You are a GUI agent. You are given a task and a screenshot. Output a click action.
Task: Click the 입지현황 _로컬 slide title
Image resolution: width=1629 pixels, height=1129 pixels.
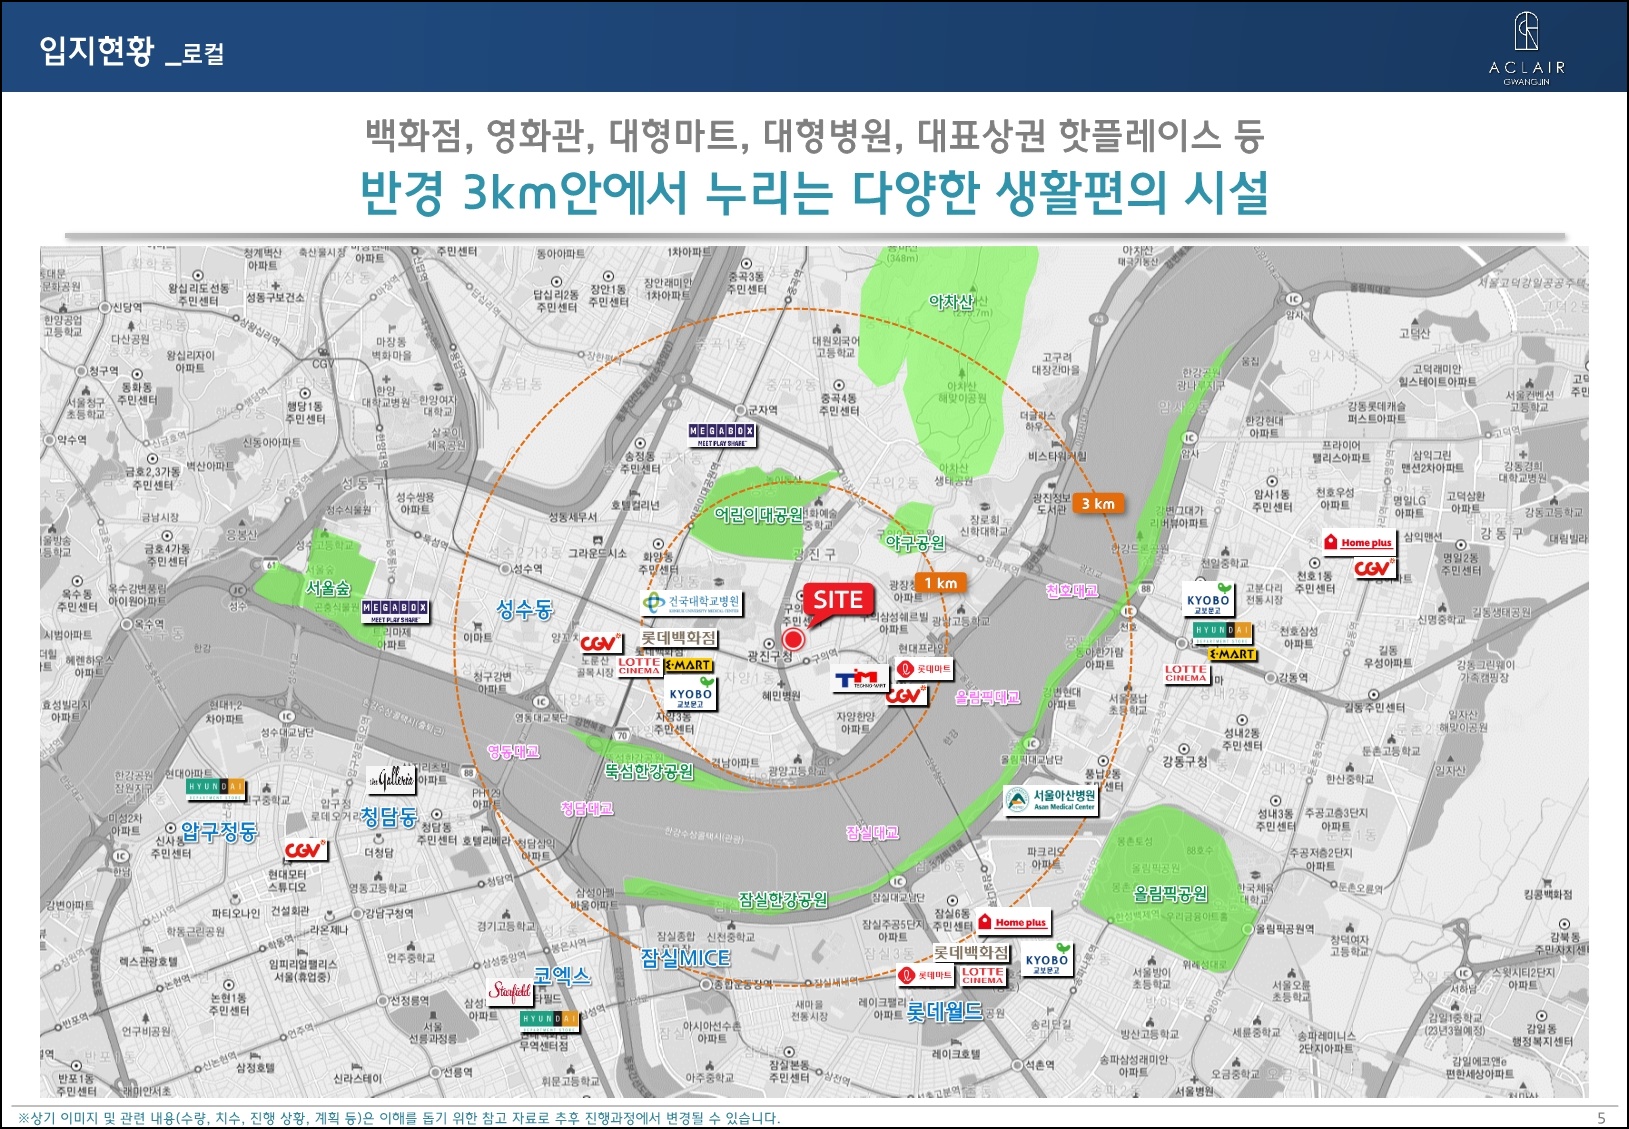131,50
